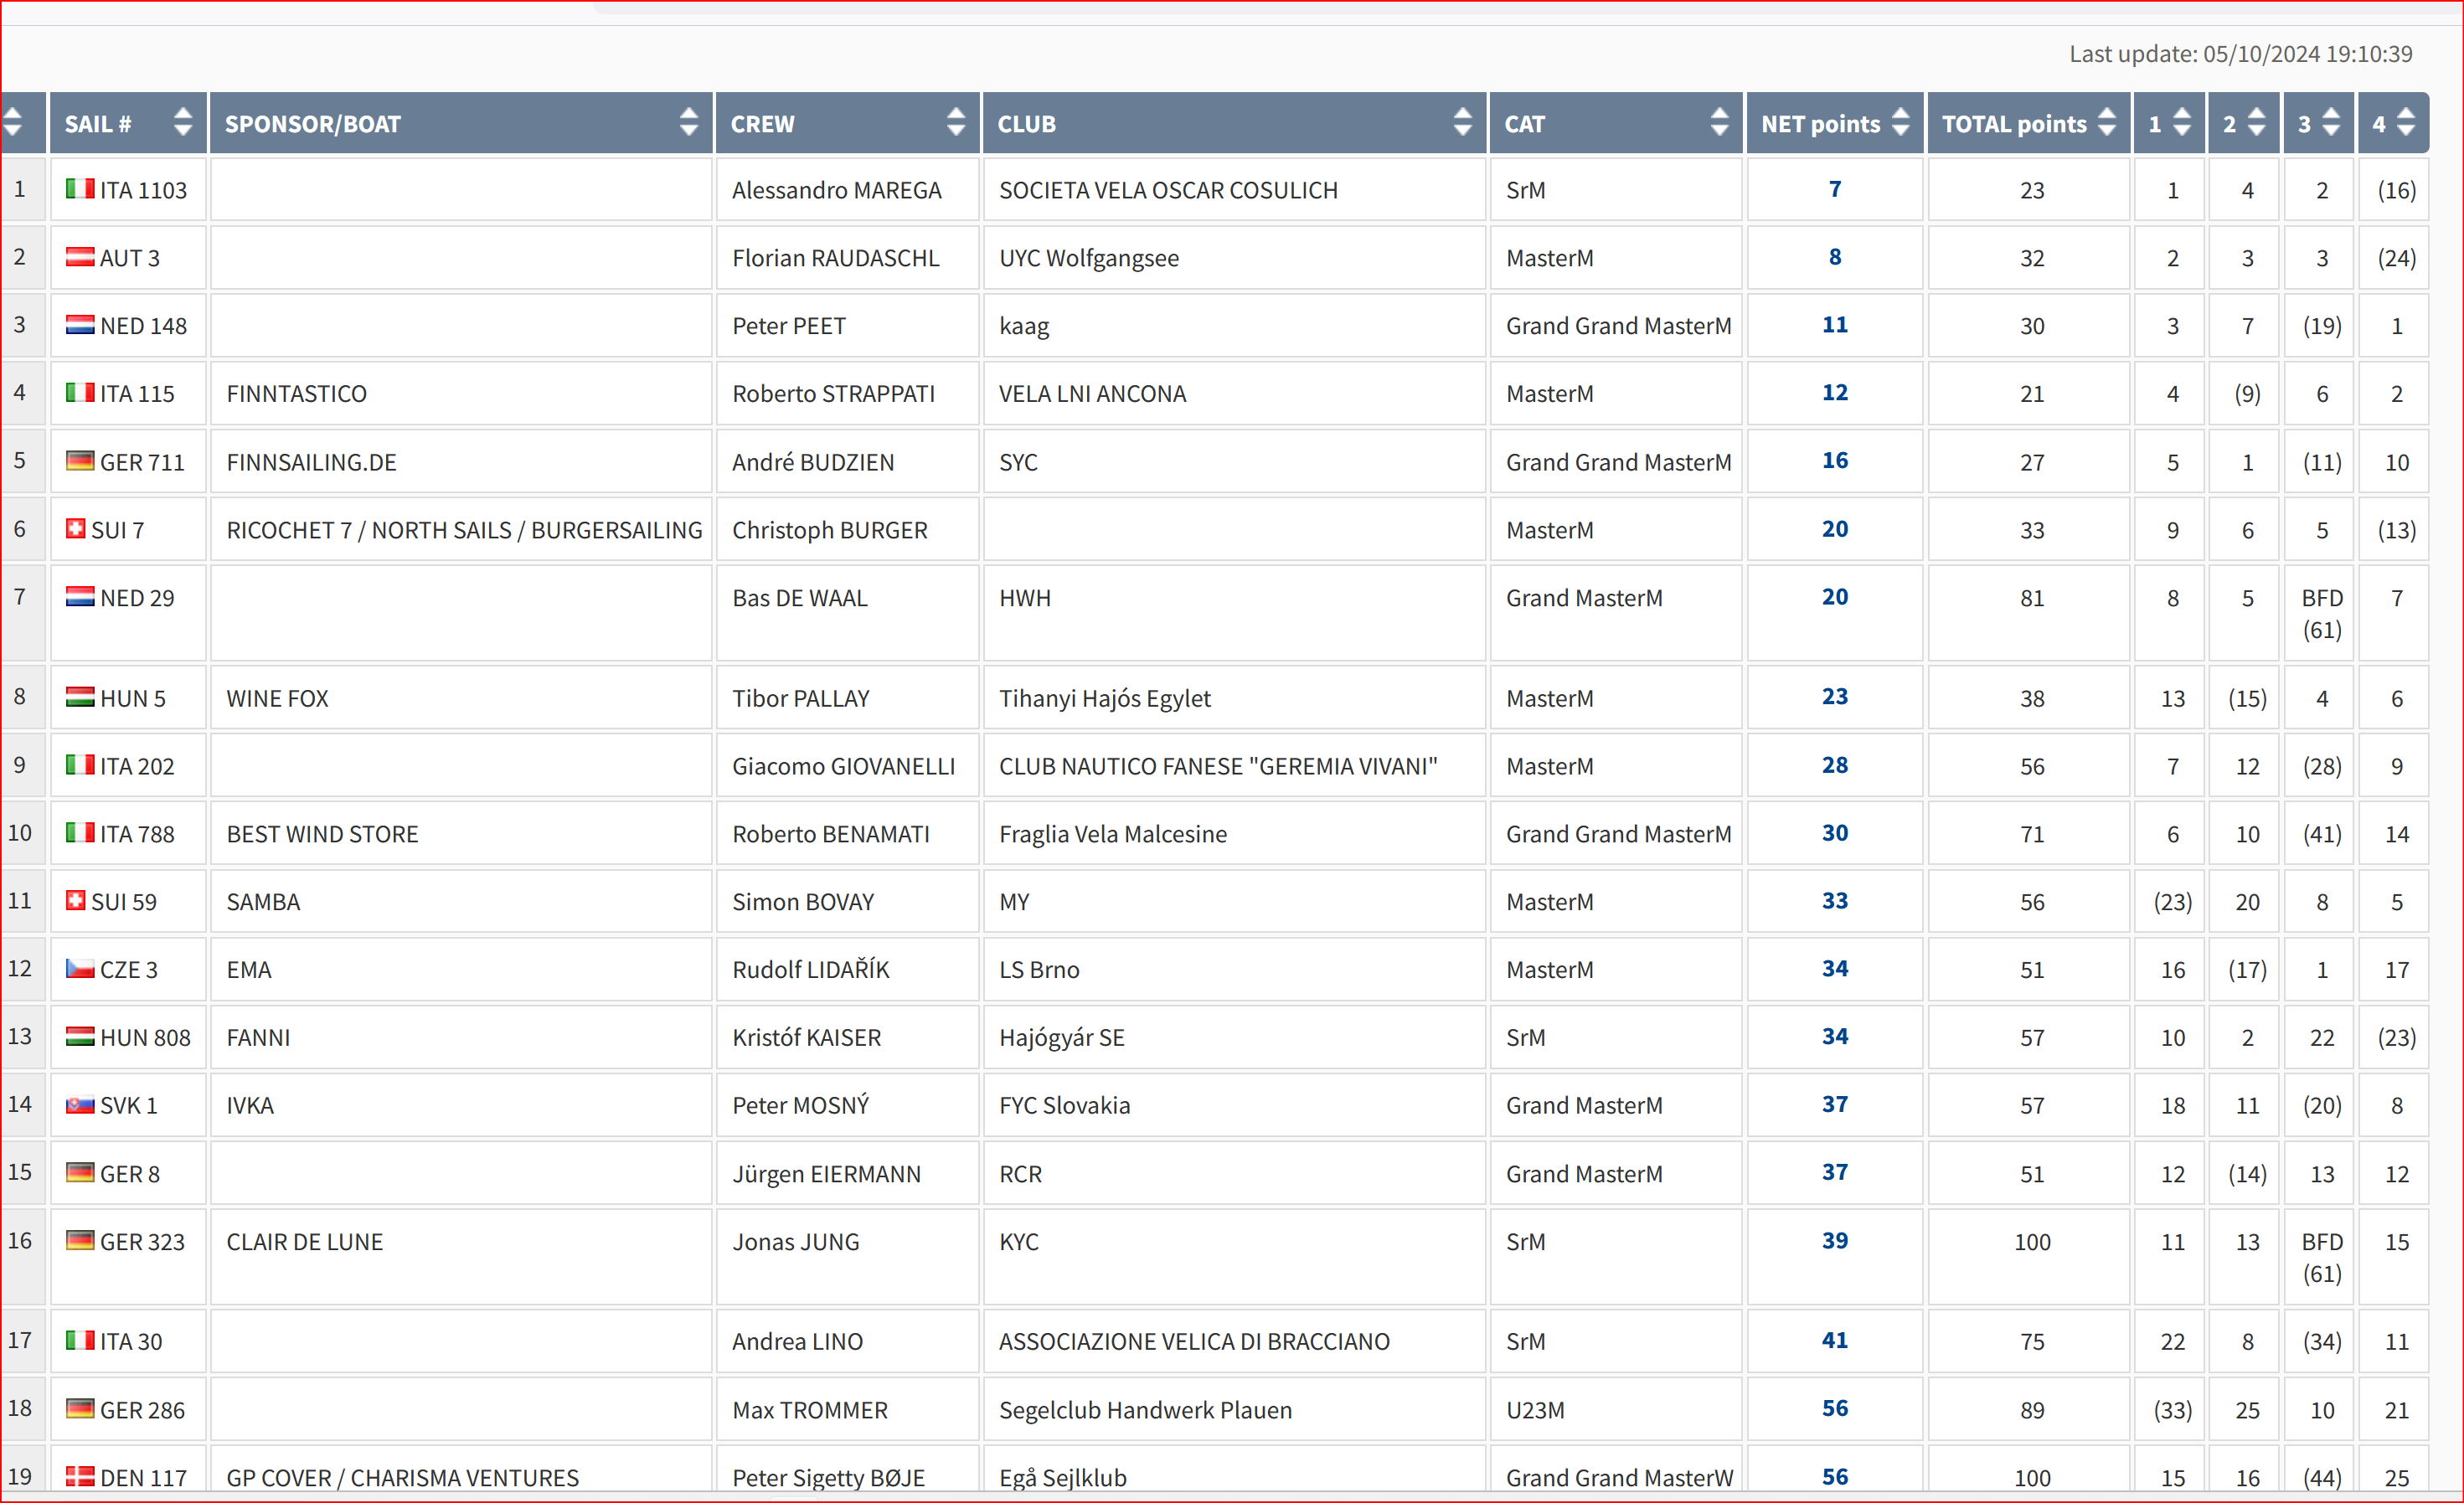Select boat name FINNTASTICO
This screenshot has width=2464, height=1503.
click(296, 394)
